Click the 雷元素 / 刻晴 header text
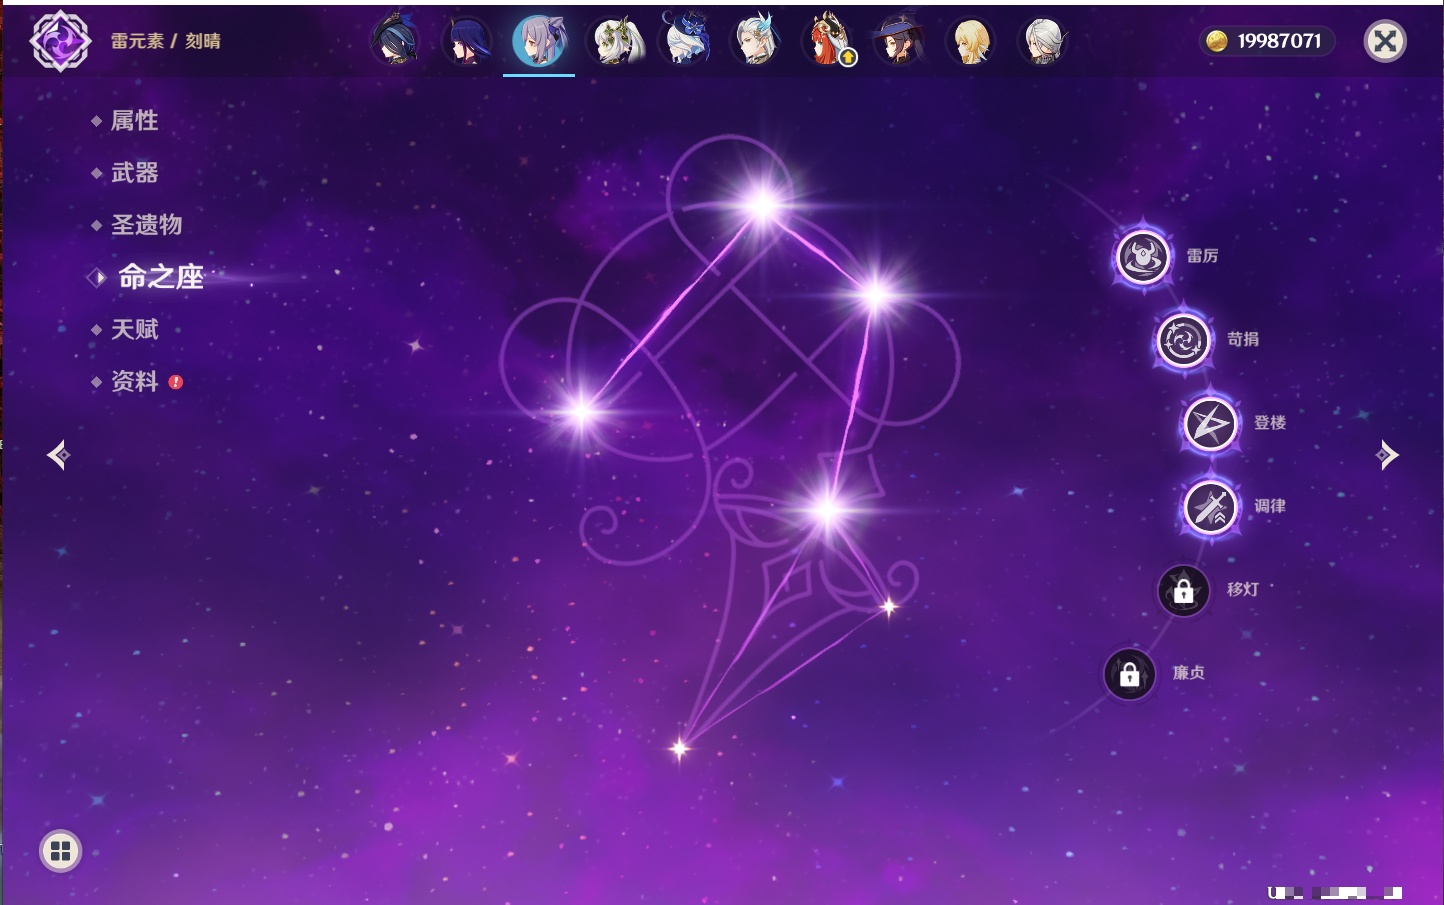The image size is (1444, 905). coord(166,41)
